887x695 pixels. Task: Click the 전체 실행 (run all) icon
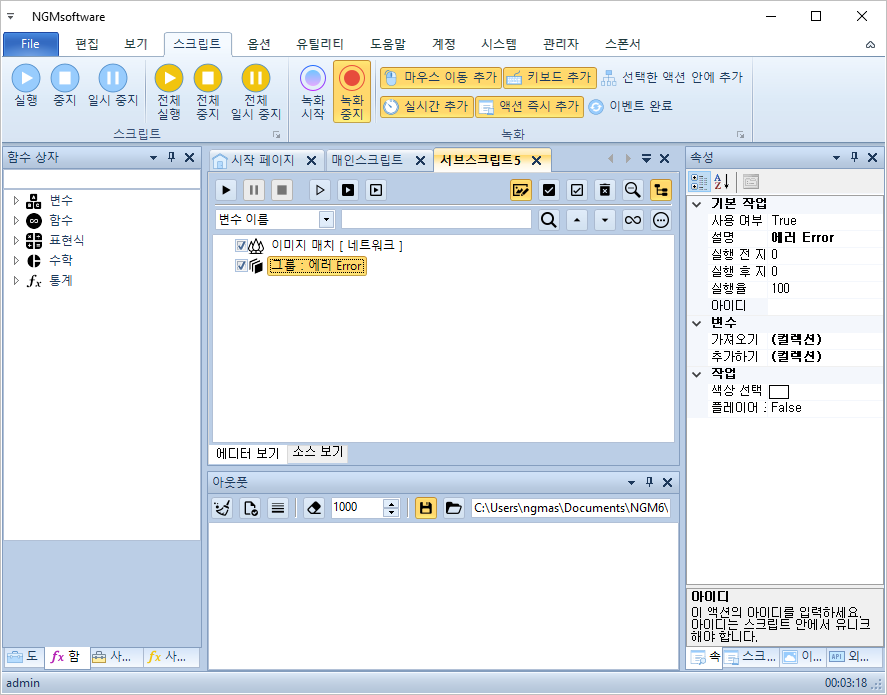pyautogui.click(x=169, y=78)
